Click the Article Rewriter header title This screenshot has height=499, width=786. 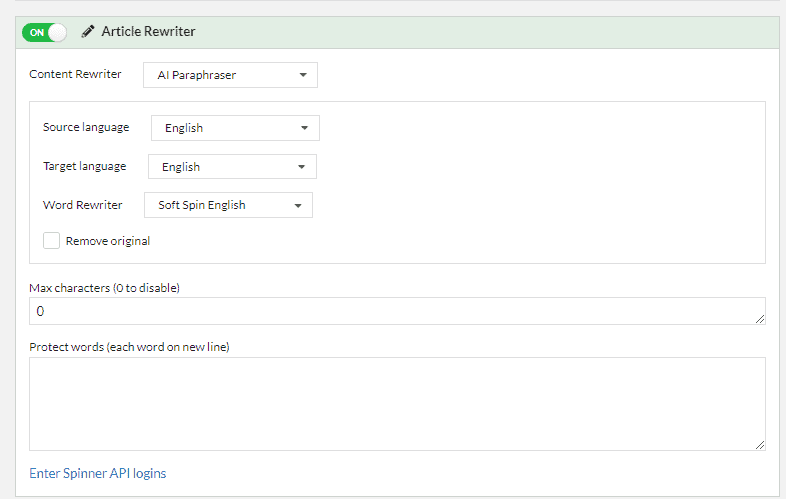coord(148,31)
